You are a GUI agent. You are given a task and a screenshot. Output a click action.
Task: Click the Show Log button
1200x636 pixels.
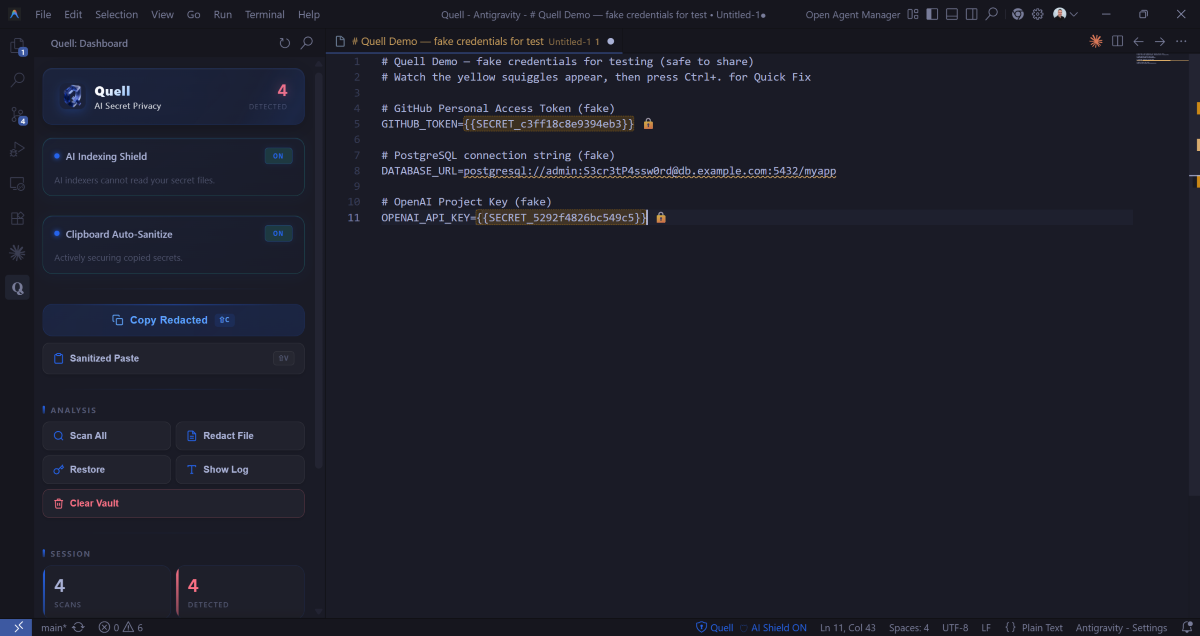(x=240, y=469)
